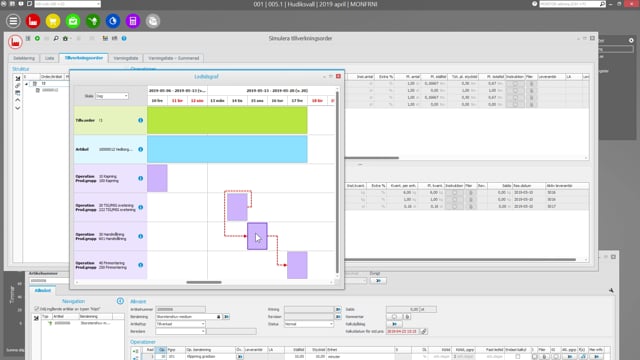This screenshot has width=640, height=360.
Task: Open the Artikeltyp dropdown
Action: 180,324
